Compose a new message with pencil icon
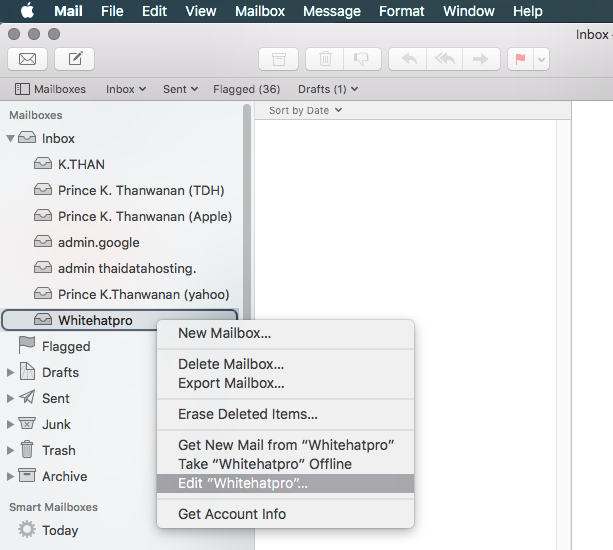The image size is (613, 550). (x=74, y=59)
